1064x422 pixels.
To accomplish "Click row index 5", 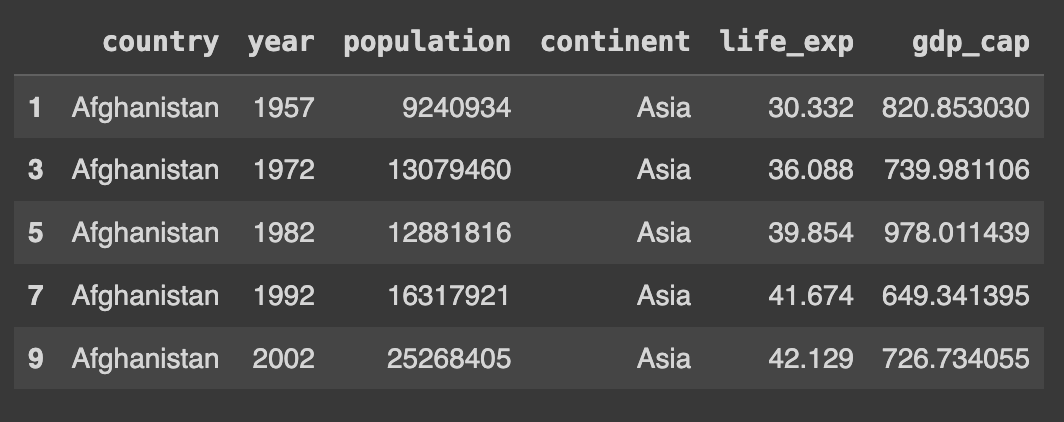I will pos(35,233).
